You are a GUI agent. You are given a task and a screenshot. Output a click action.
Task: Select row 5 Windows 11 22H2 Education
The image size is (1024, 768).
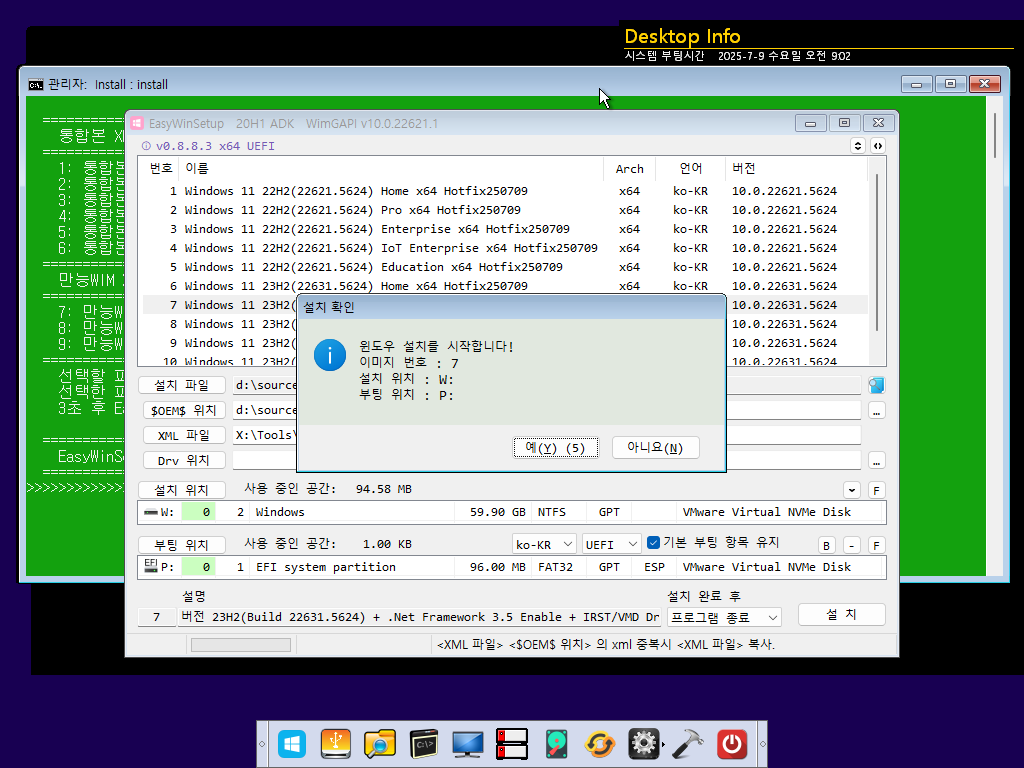pos(505,267)
